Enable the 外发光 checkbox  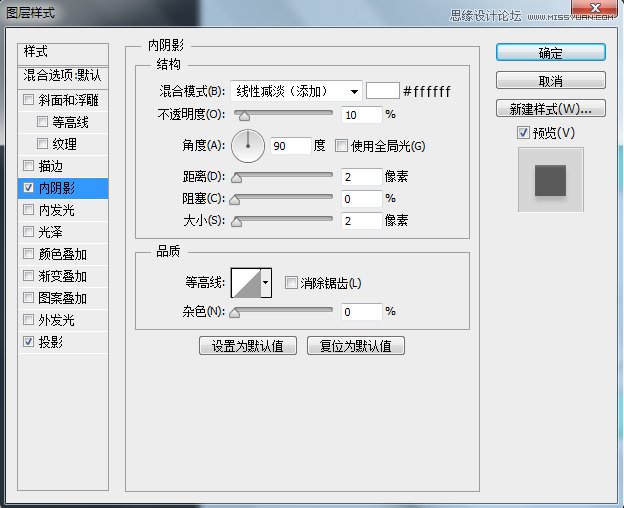tap(28, 319)
